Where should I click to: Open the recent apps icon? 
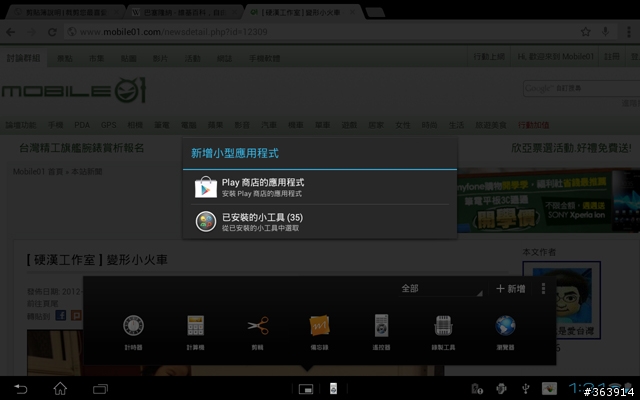point(100,389)
